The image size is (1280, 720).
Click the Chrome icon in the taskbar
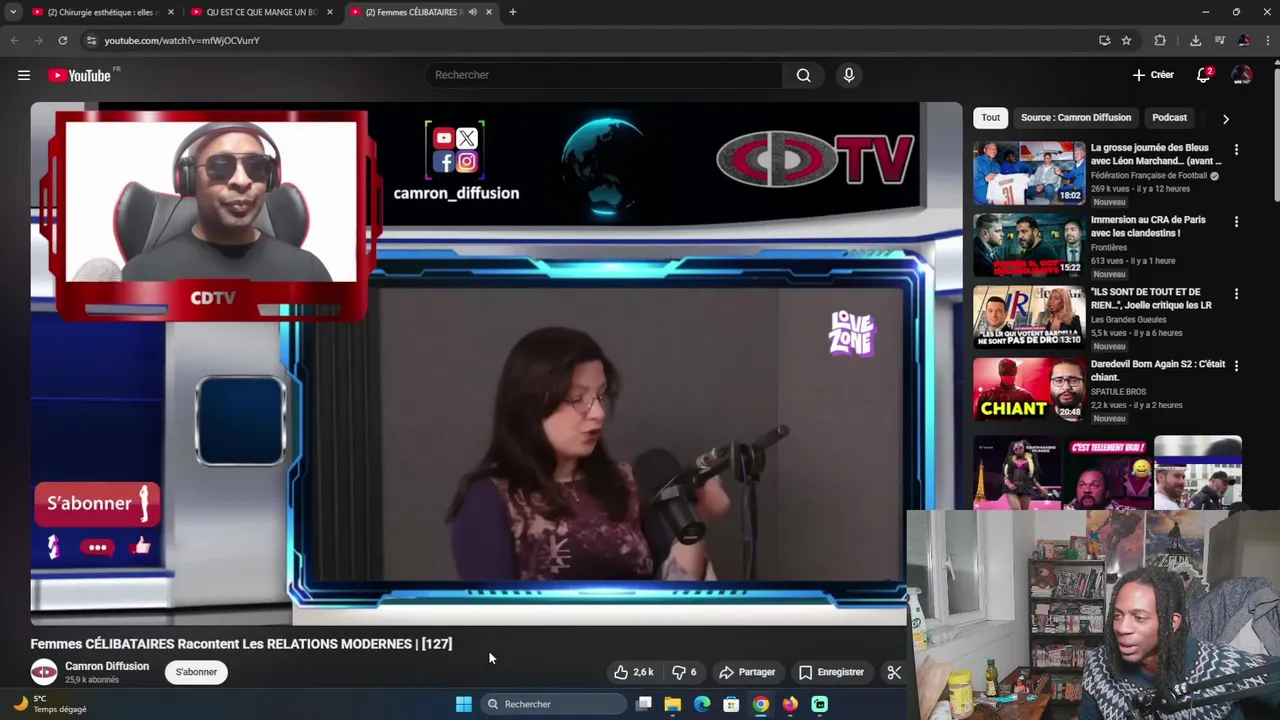coord(761,704)
